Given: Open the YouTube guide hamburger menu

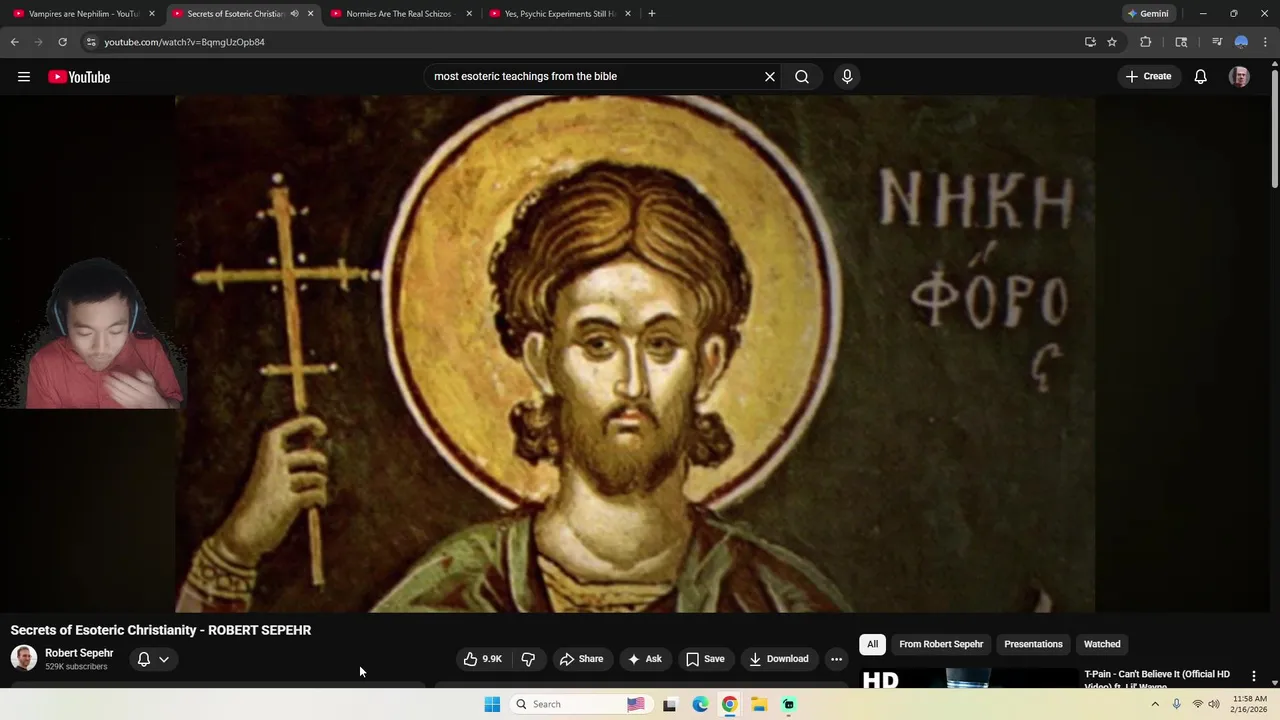Looking at the screenshot, I should [24, 77].
